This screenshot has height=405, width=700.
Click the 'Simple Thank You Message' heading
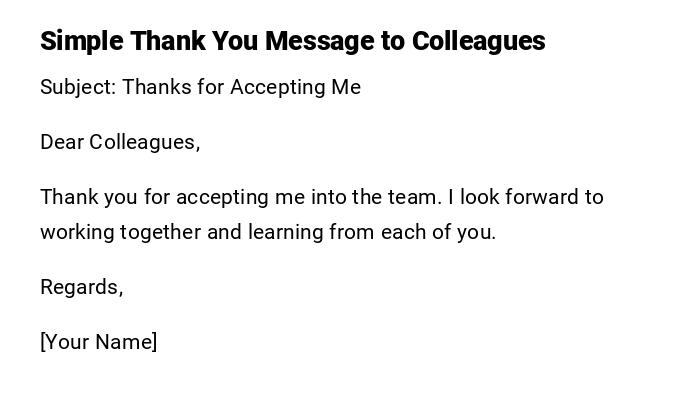click(292, 41)
